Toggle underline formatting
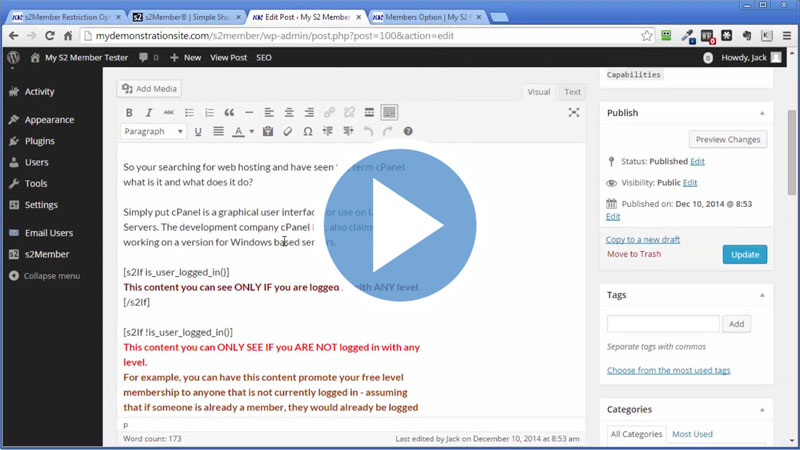 coord(198,132)
